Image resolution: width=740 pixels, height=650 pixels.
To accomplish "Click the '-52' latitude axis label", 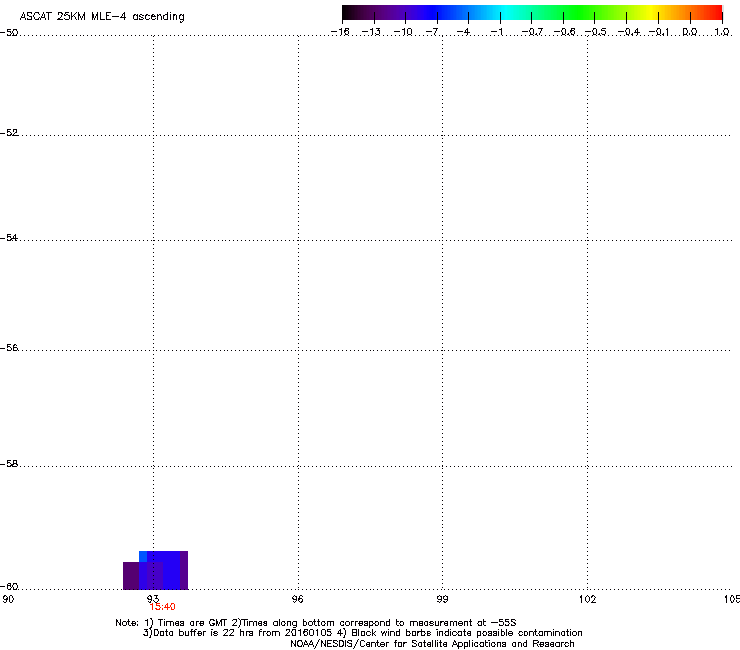I will pyautogui.click(x=8, y=133).
